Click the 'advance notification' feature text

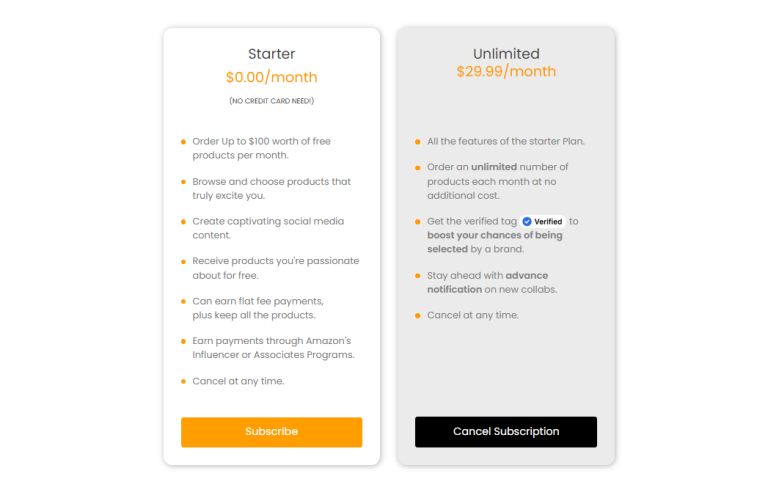coord(487,282)
